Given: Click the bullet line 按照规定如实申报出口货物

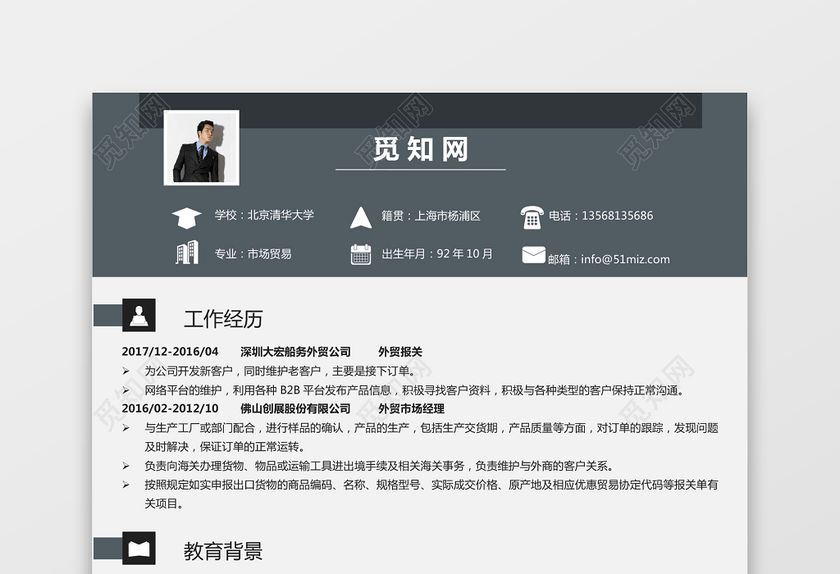Looking at the screenshot, I should [x=431, y=484].
